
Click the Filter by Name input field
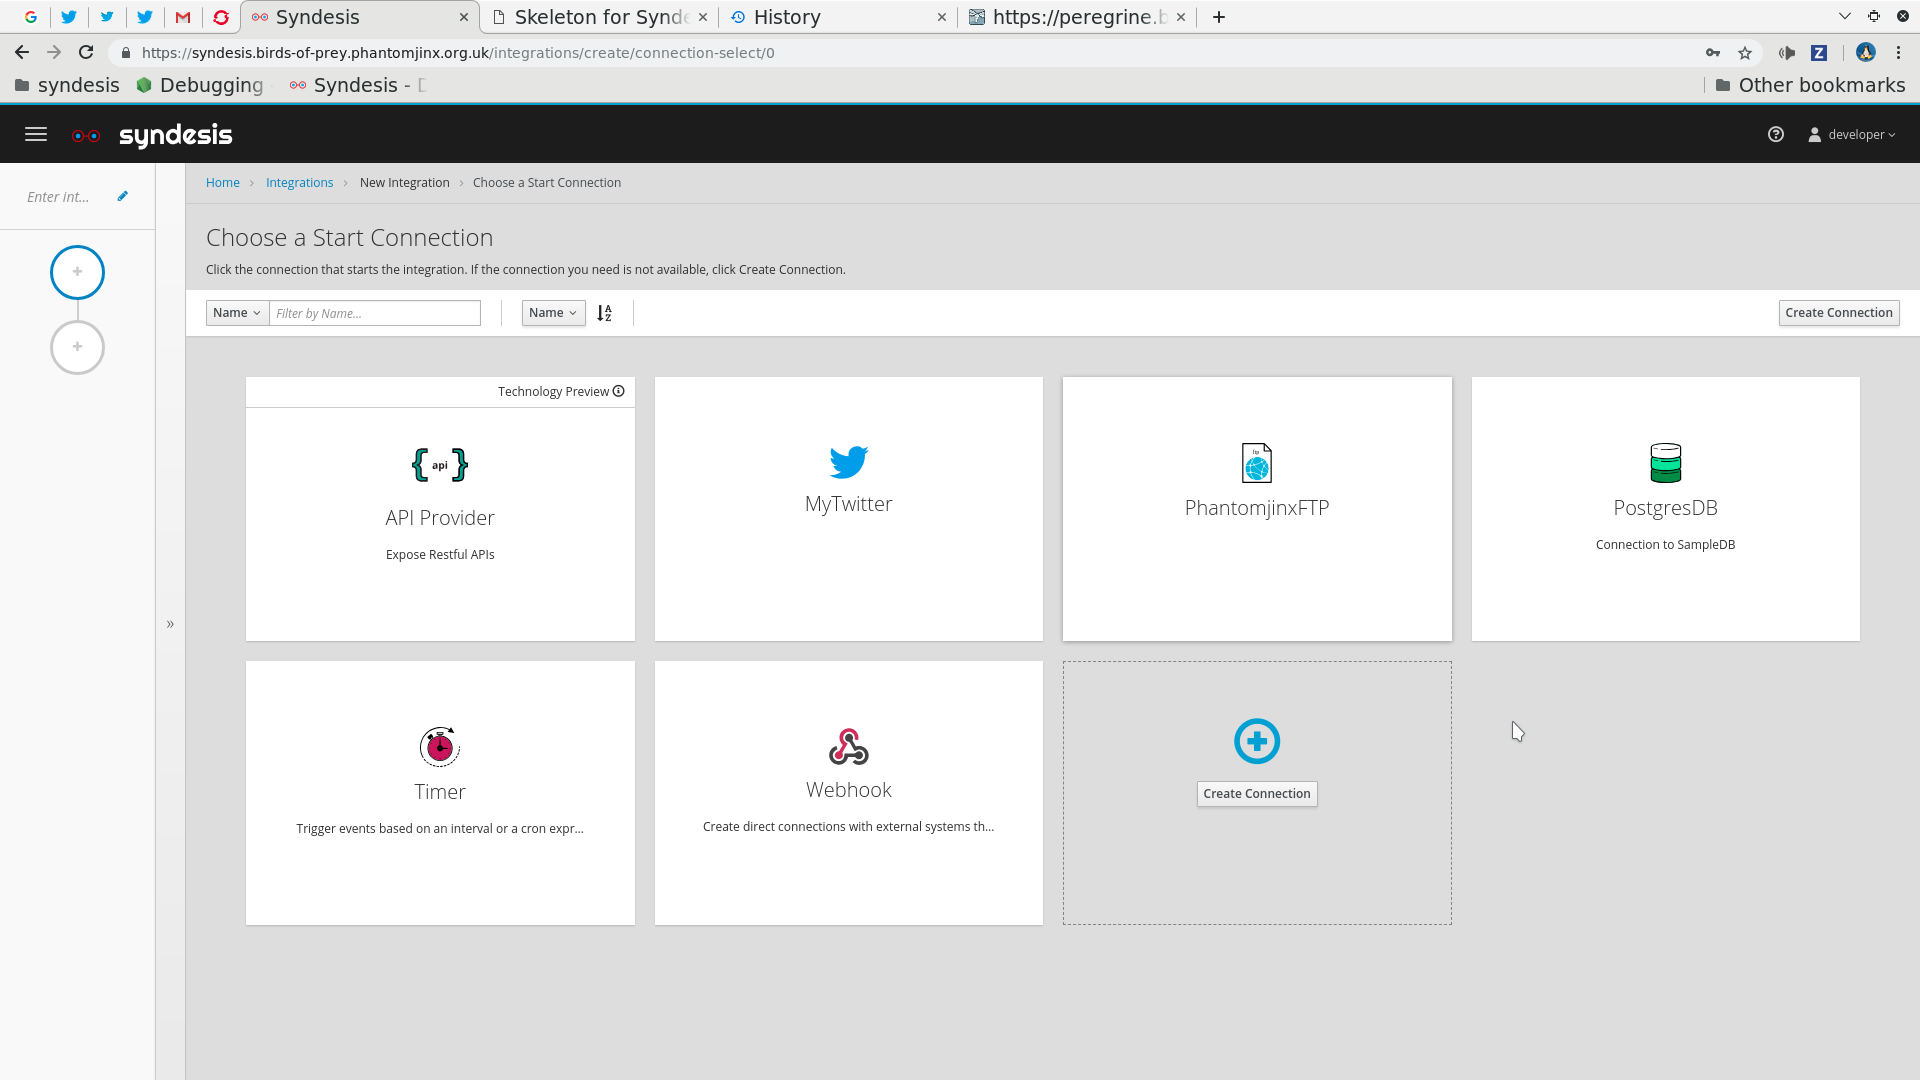(375, 313)
